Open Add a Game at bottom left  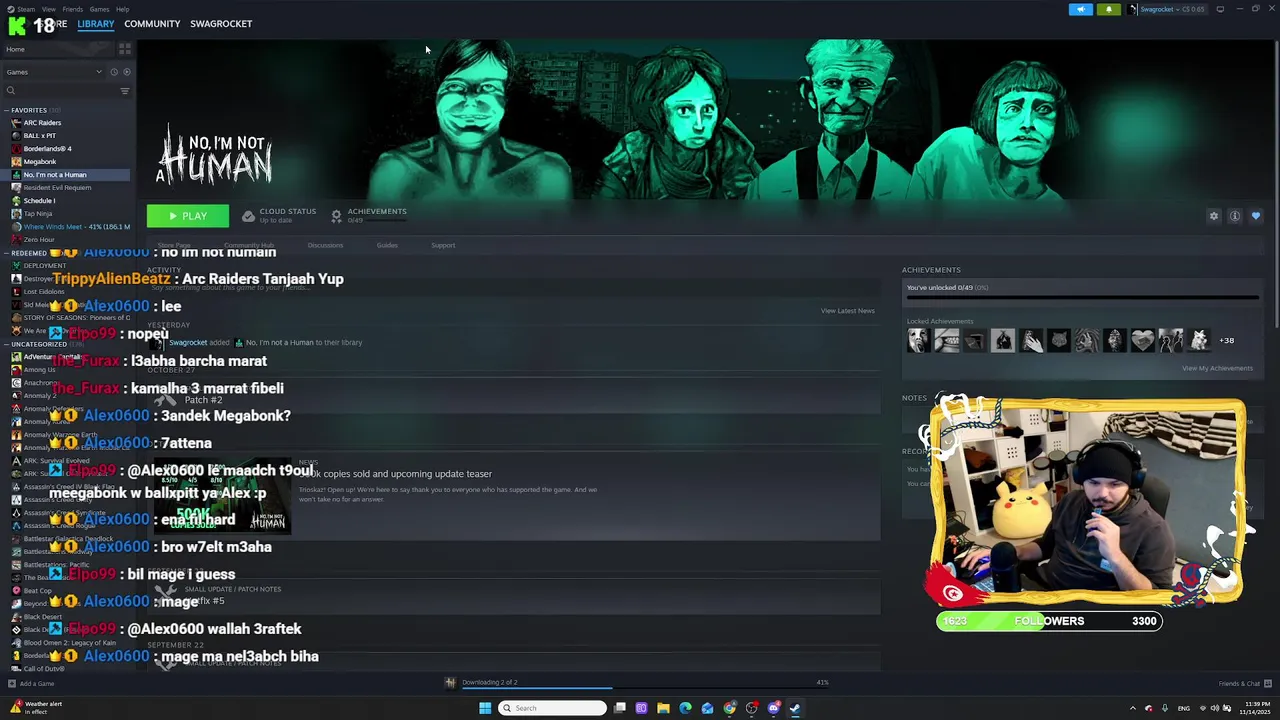(31, 684)
